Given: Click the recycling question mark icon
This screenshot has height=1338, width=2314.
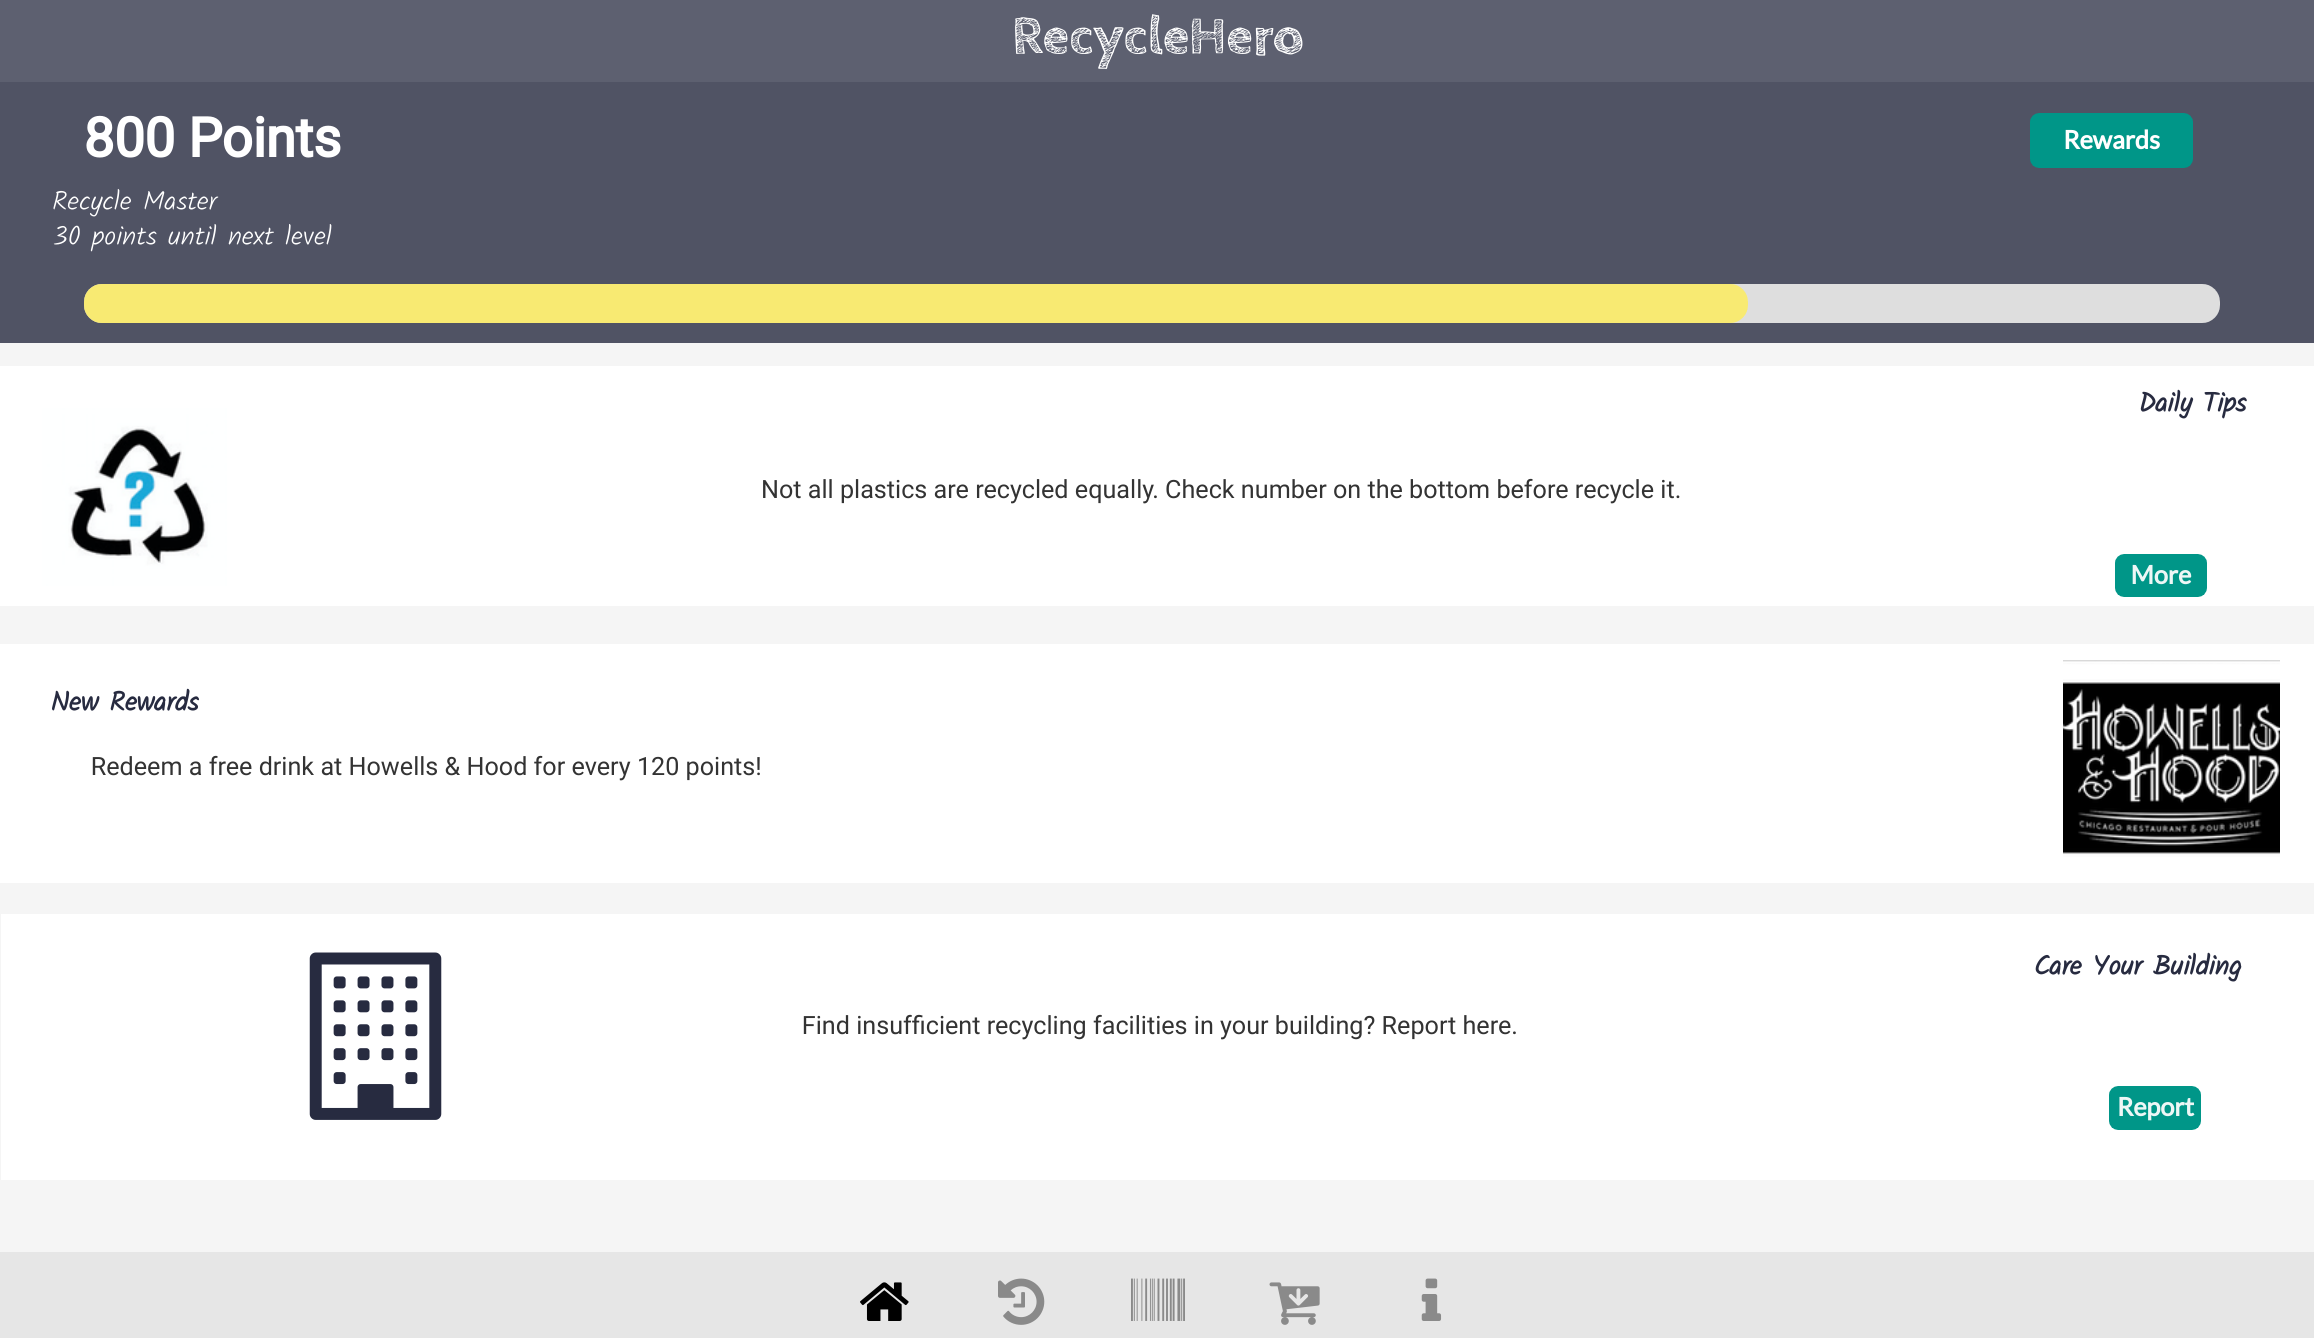Looking at the screenshot, I should coord(138,495).
